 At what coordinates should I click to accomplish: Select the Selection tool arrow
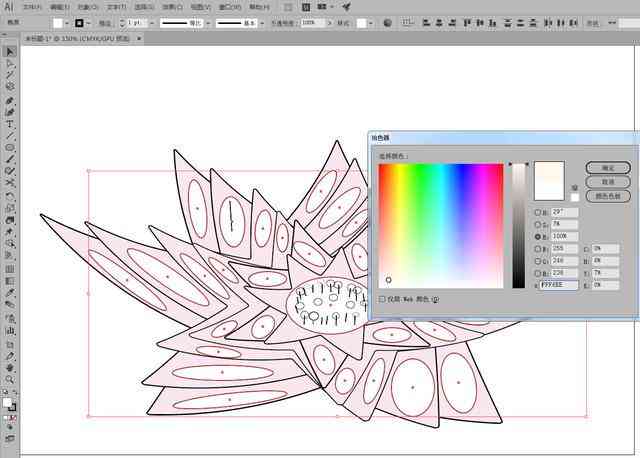point(10,51)
